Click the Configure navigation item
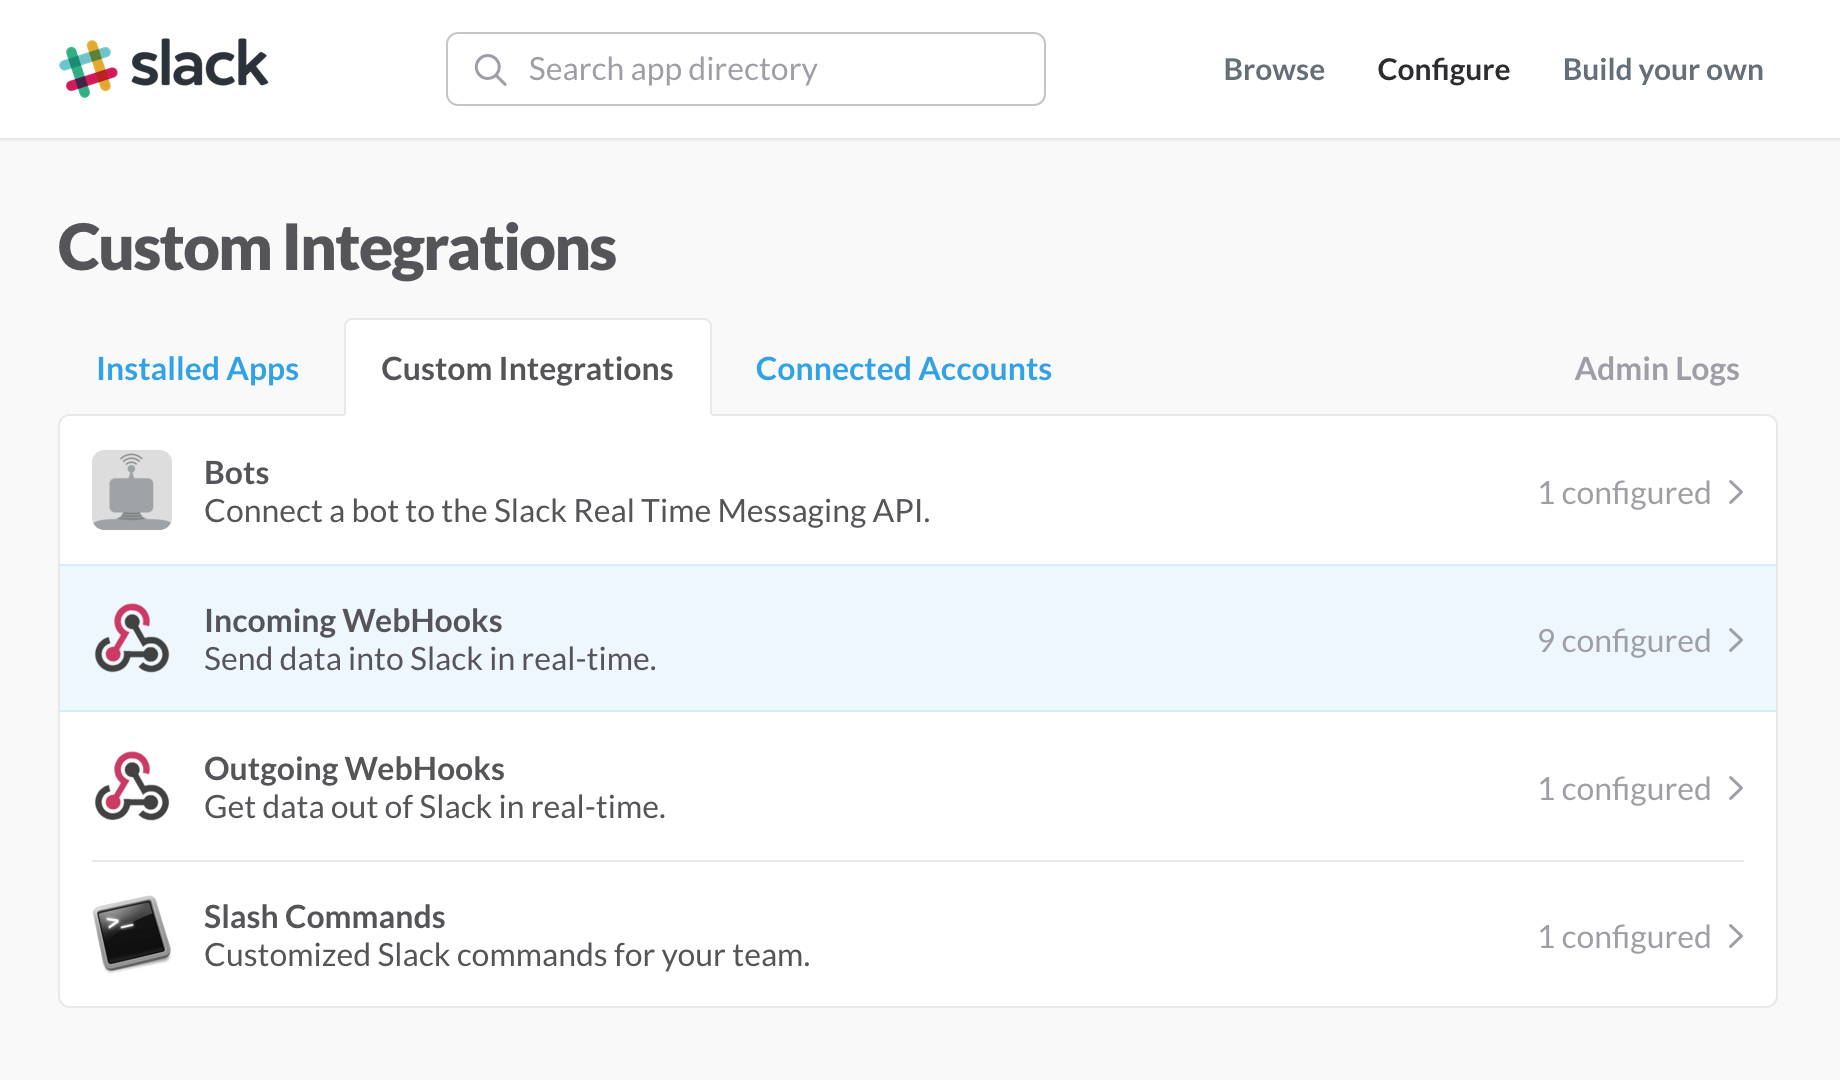This screenshot has width=1840, height=1080. (x=1443, y=69)
